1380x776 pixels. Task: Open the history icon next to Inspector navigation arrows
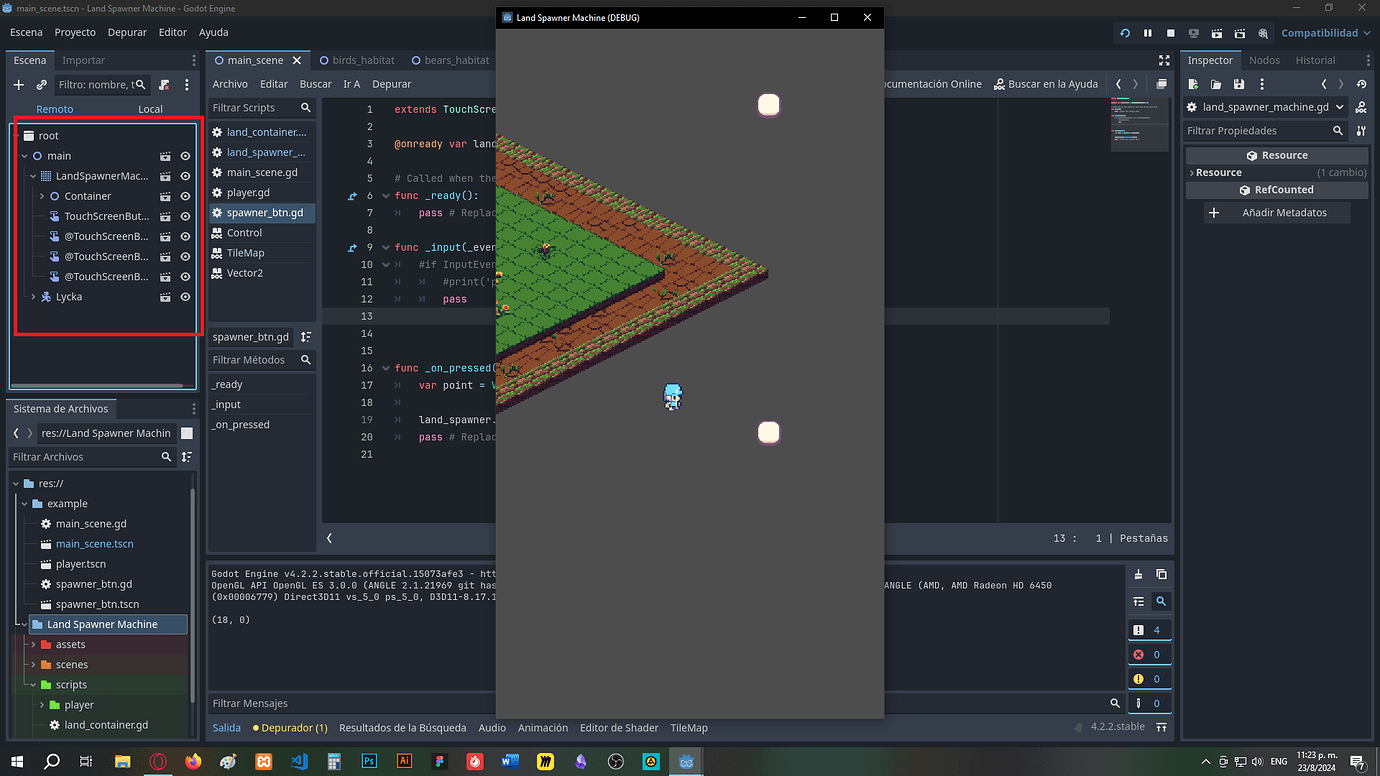1361,84
